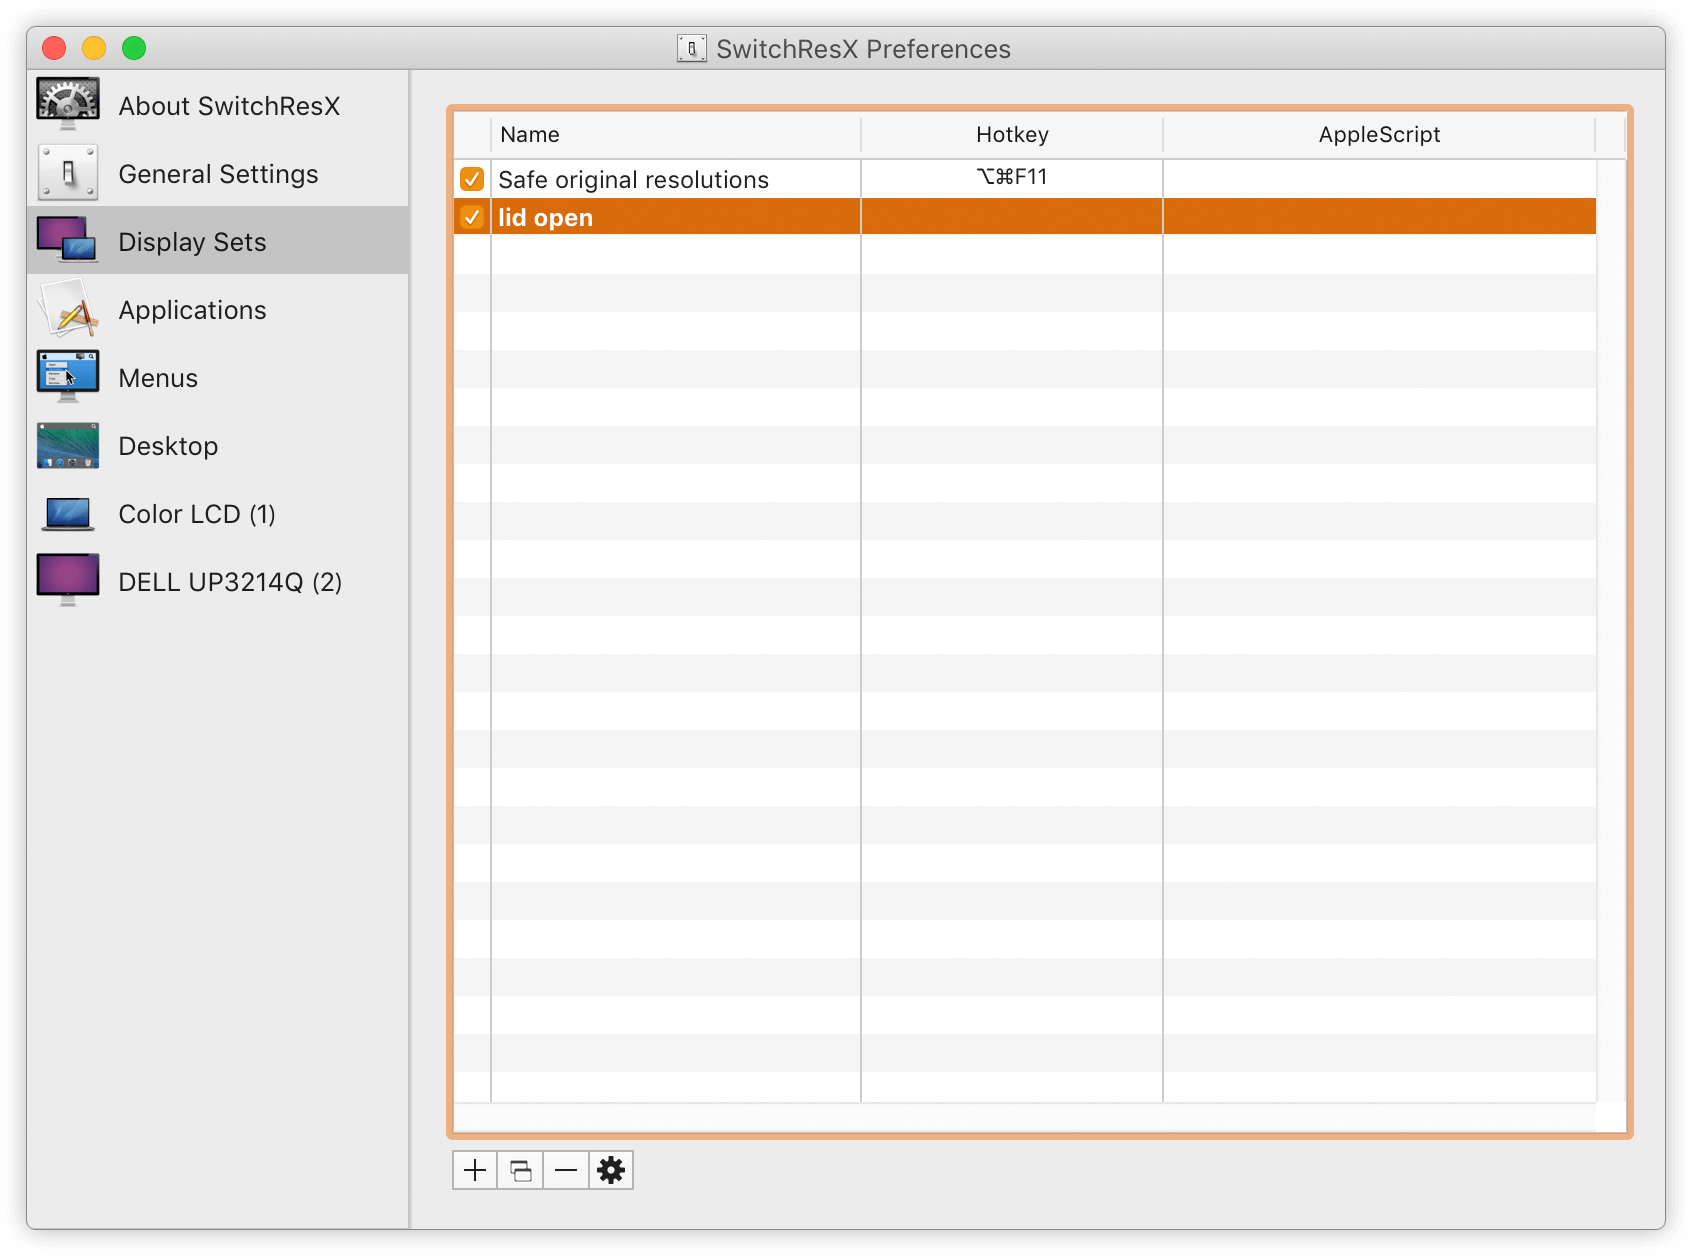Screen dimensions: 1693x1257
Task: Add a new display set with plus button
Action: point(475,1170)
